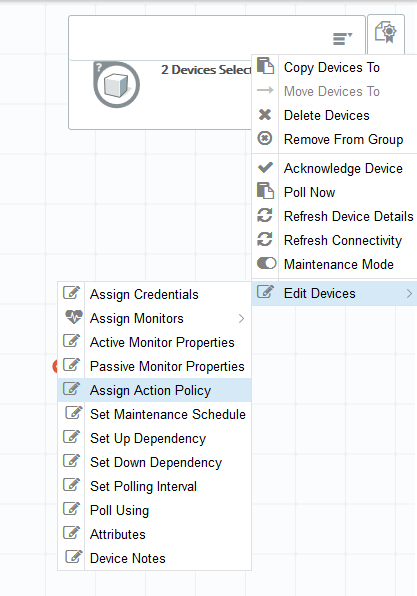Choose Copy Devices To in context menu
This screenshot has height=596, width=417.
(x=334, y=68)
